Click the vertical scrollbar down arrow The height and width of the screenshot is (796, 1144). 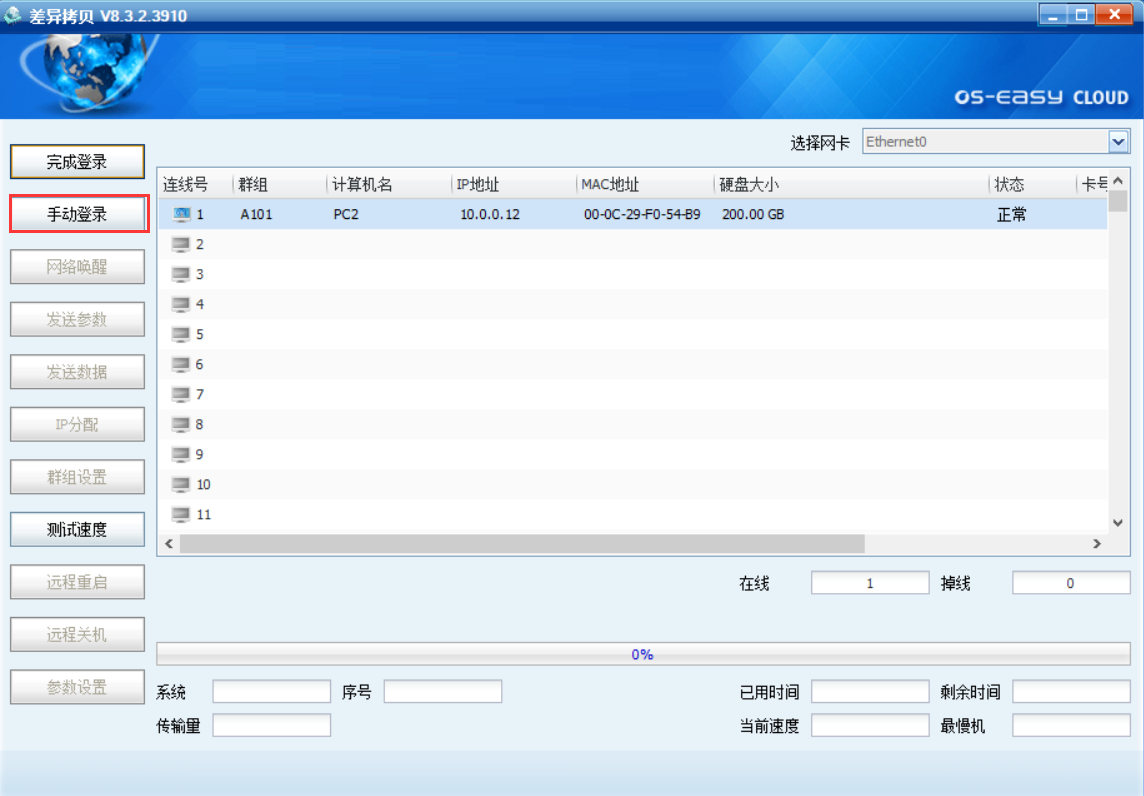point(1118,522)
